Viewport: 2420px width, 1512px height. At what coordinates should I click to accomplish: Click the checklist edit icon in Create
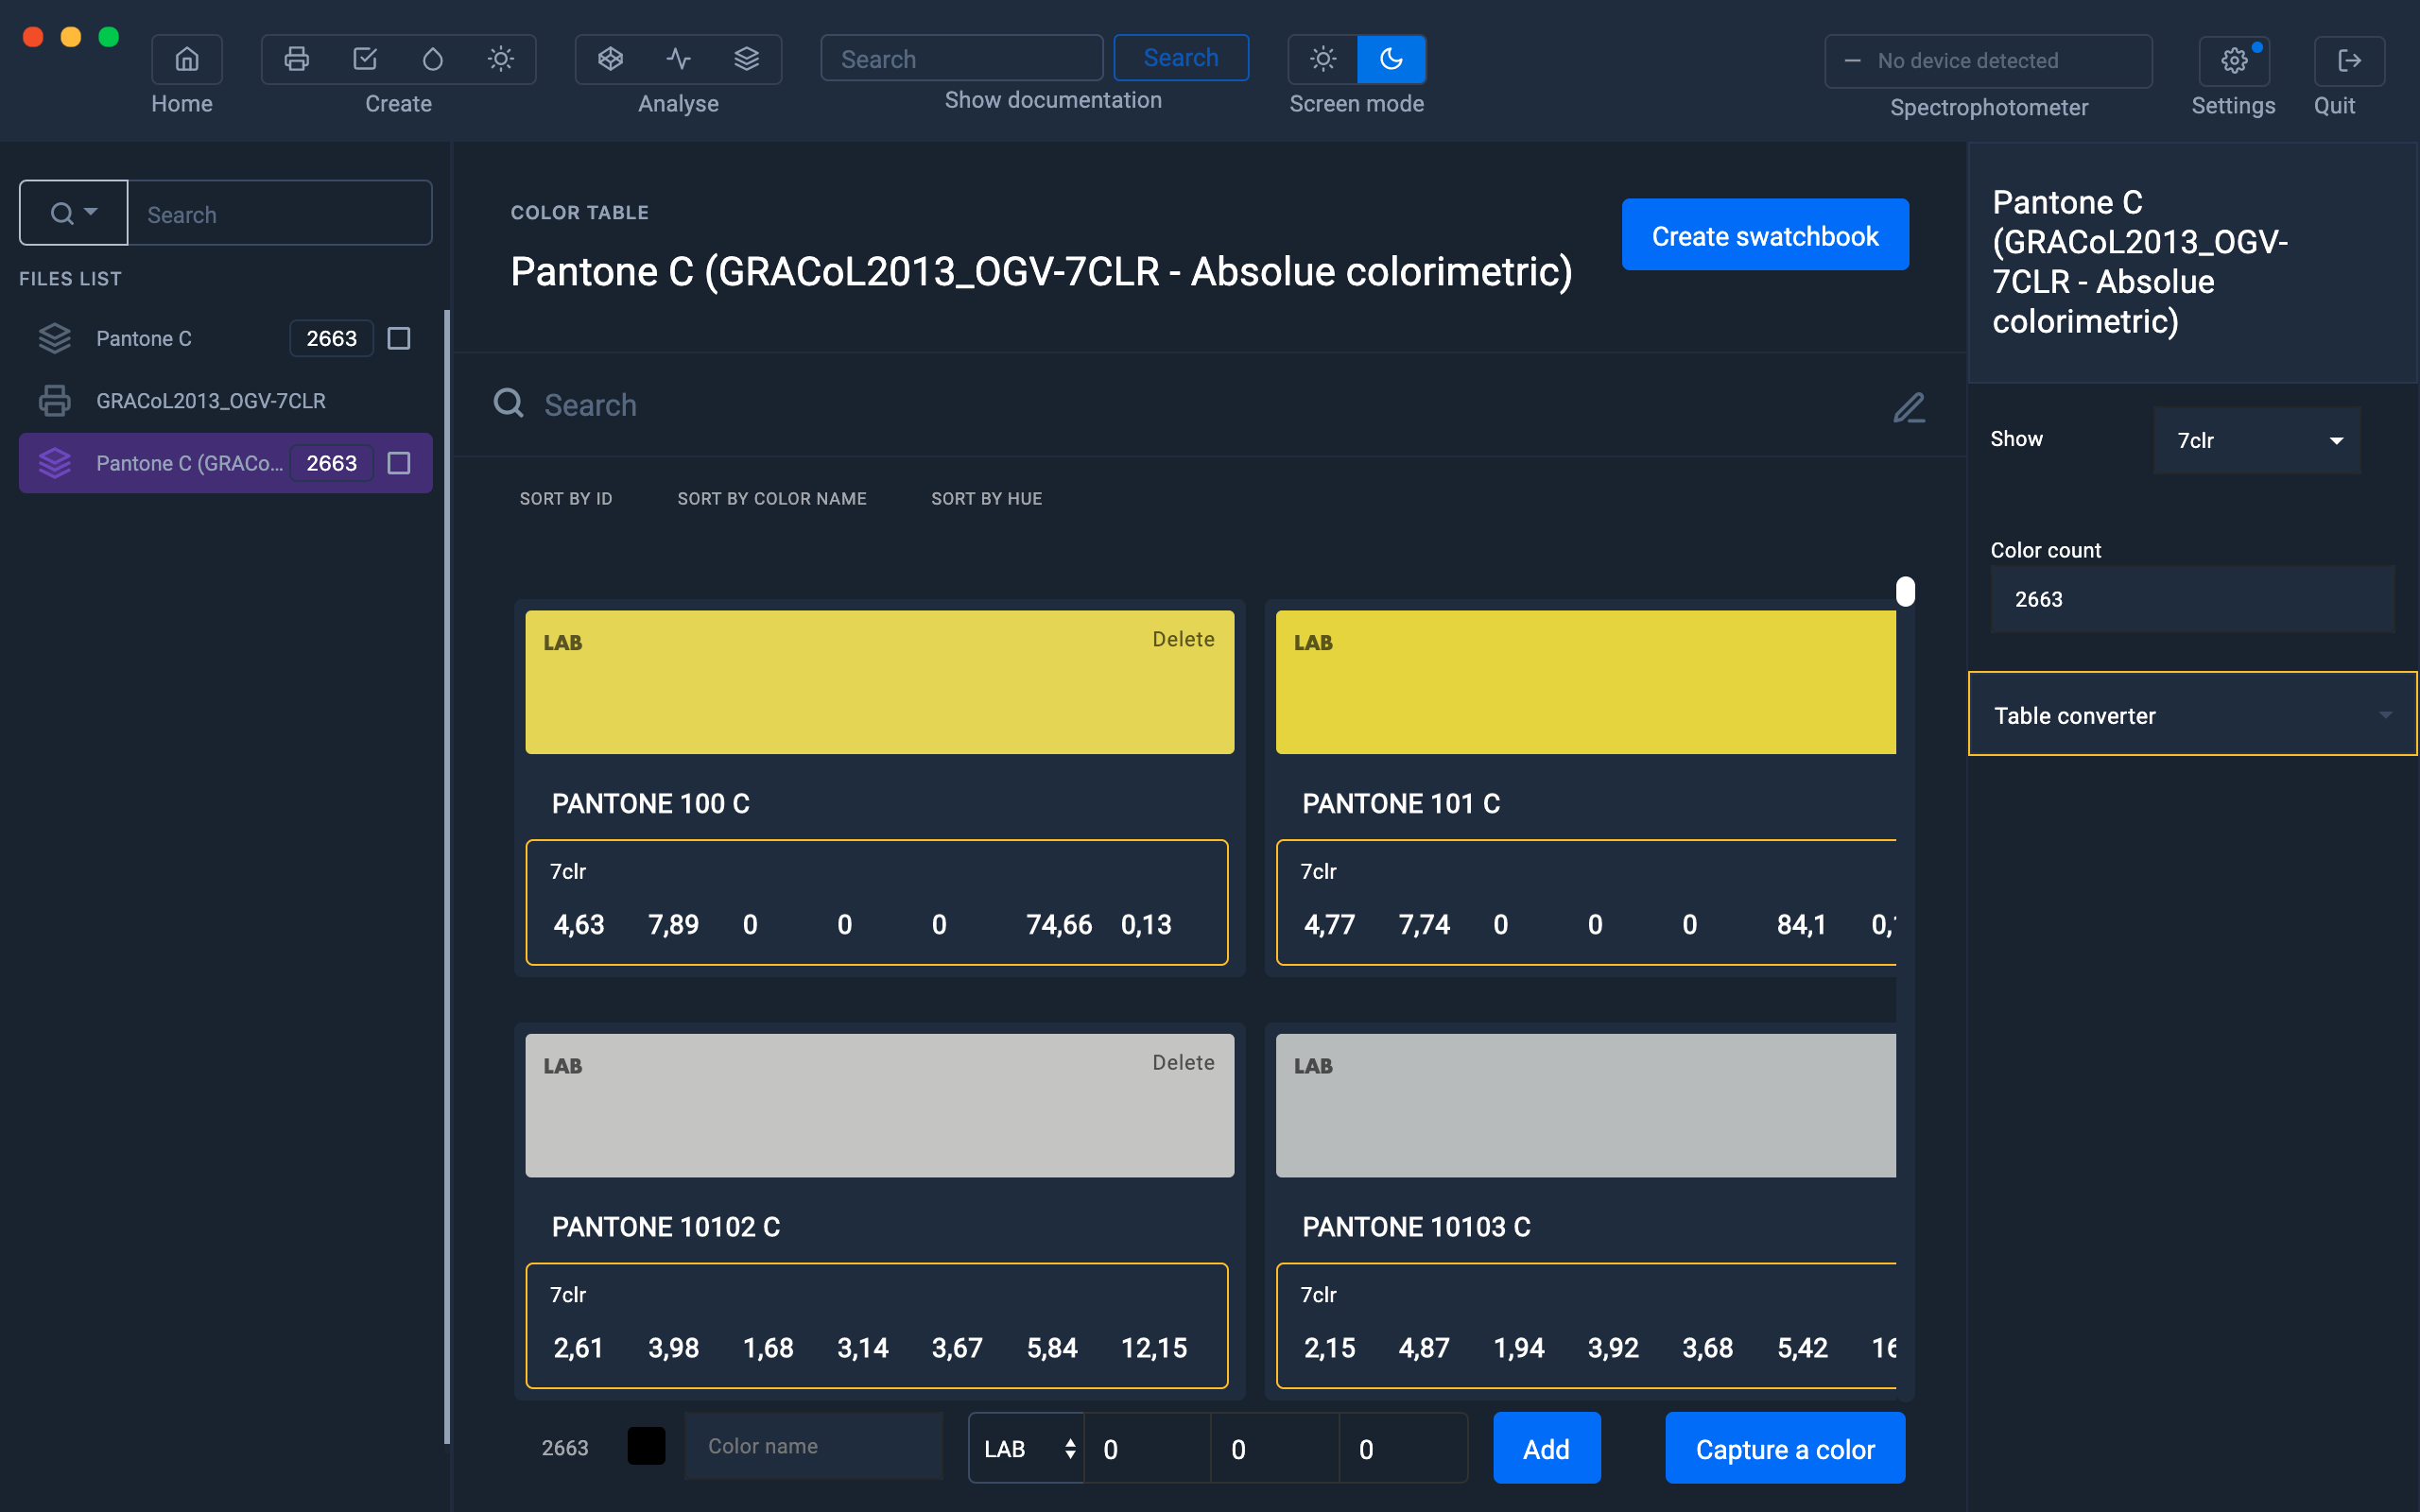click(365, 59)
